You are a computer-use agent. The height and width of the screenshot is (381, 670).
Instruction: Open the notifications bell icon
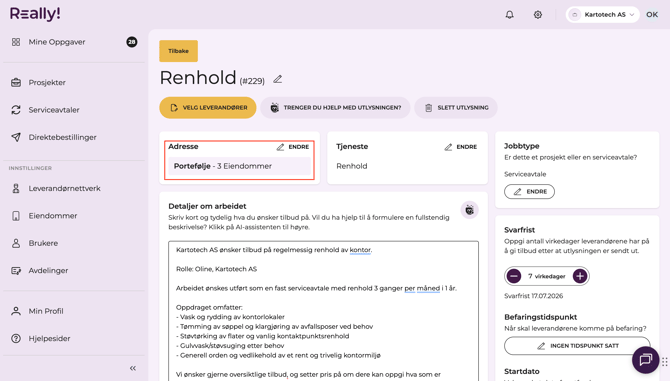point(509,15)
